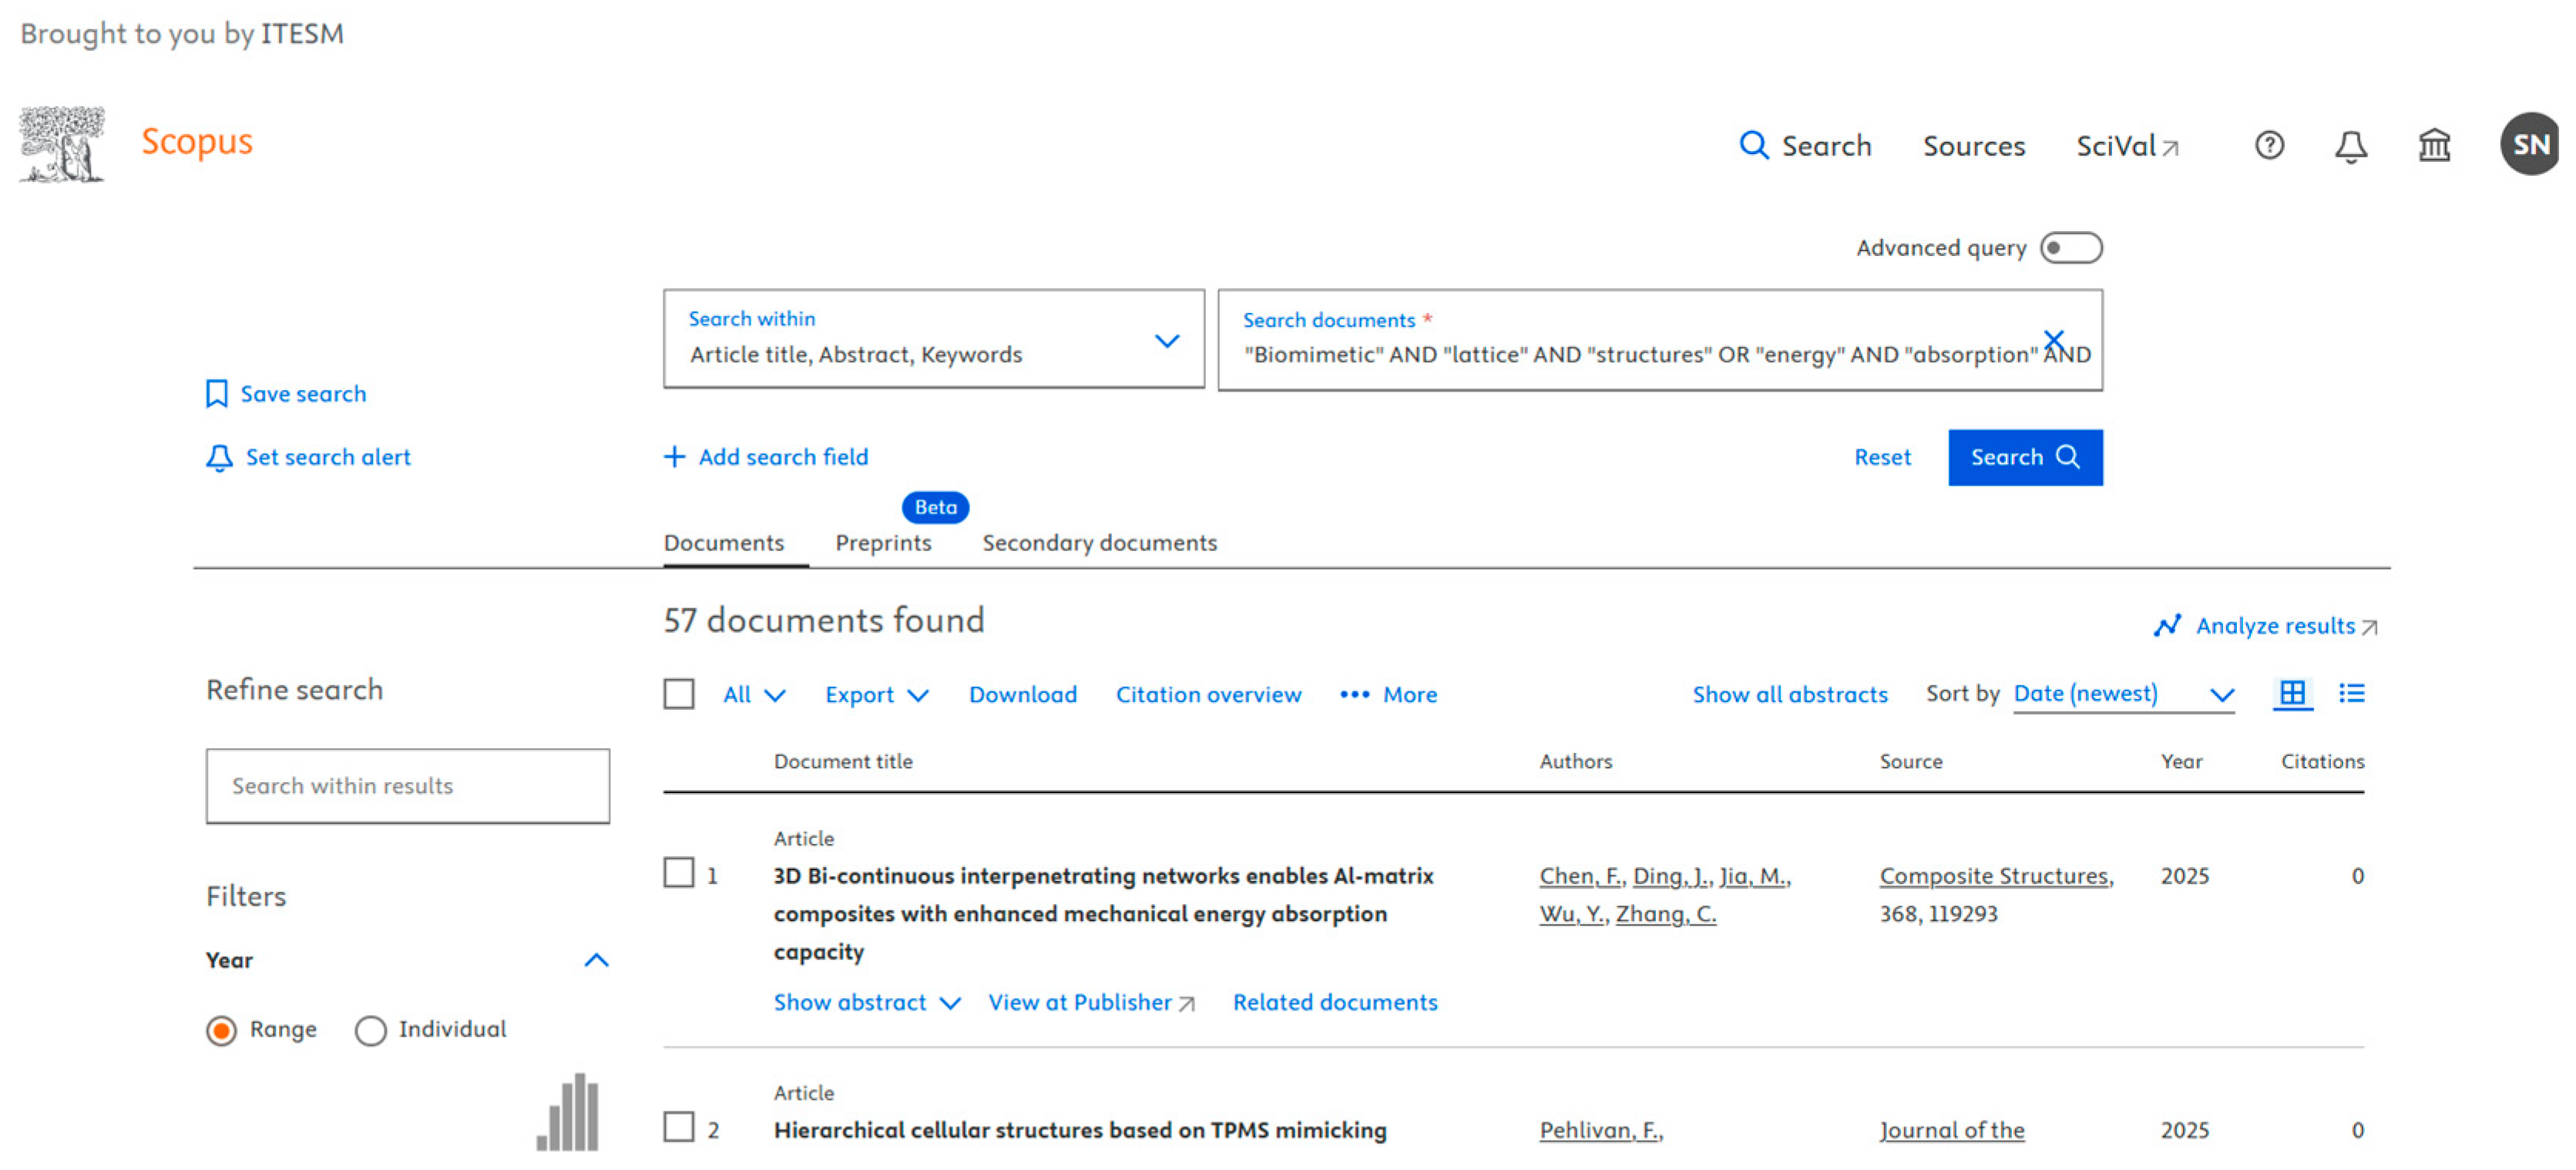Type in Search within results field

[x=407, y=786]
